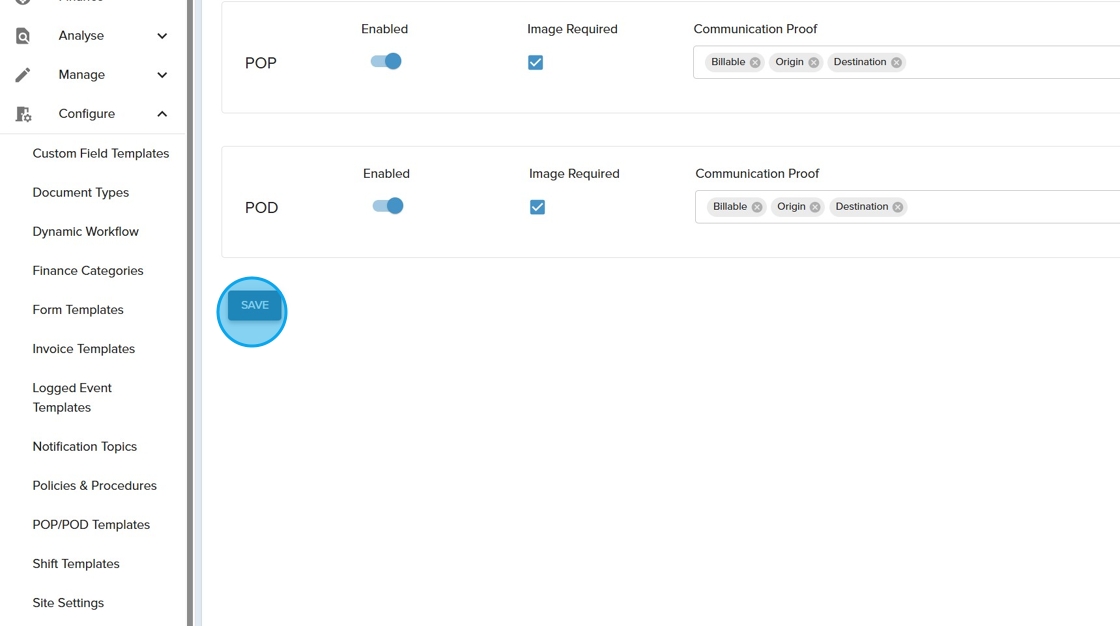Click the Analyse magnifier icon in sidebar
The width and height of the screenshot is (1120, 626).
[x=23, y=36]
